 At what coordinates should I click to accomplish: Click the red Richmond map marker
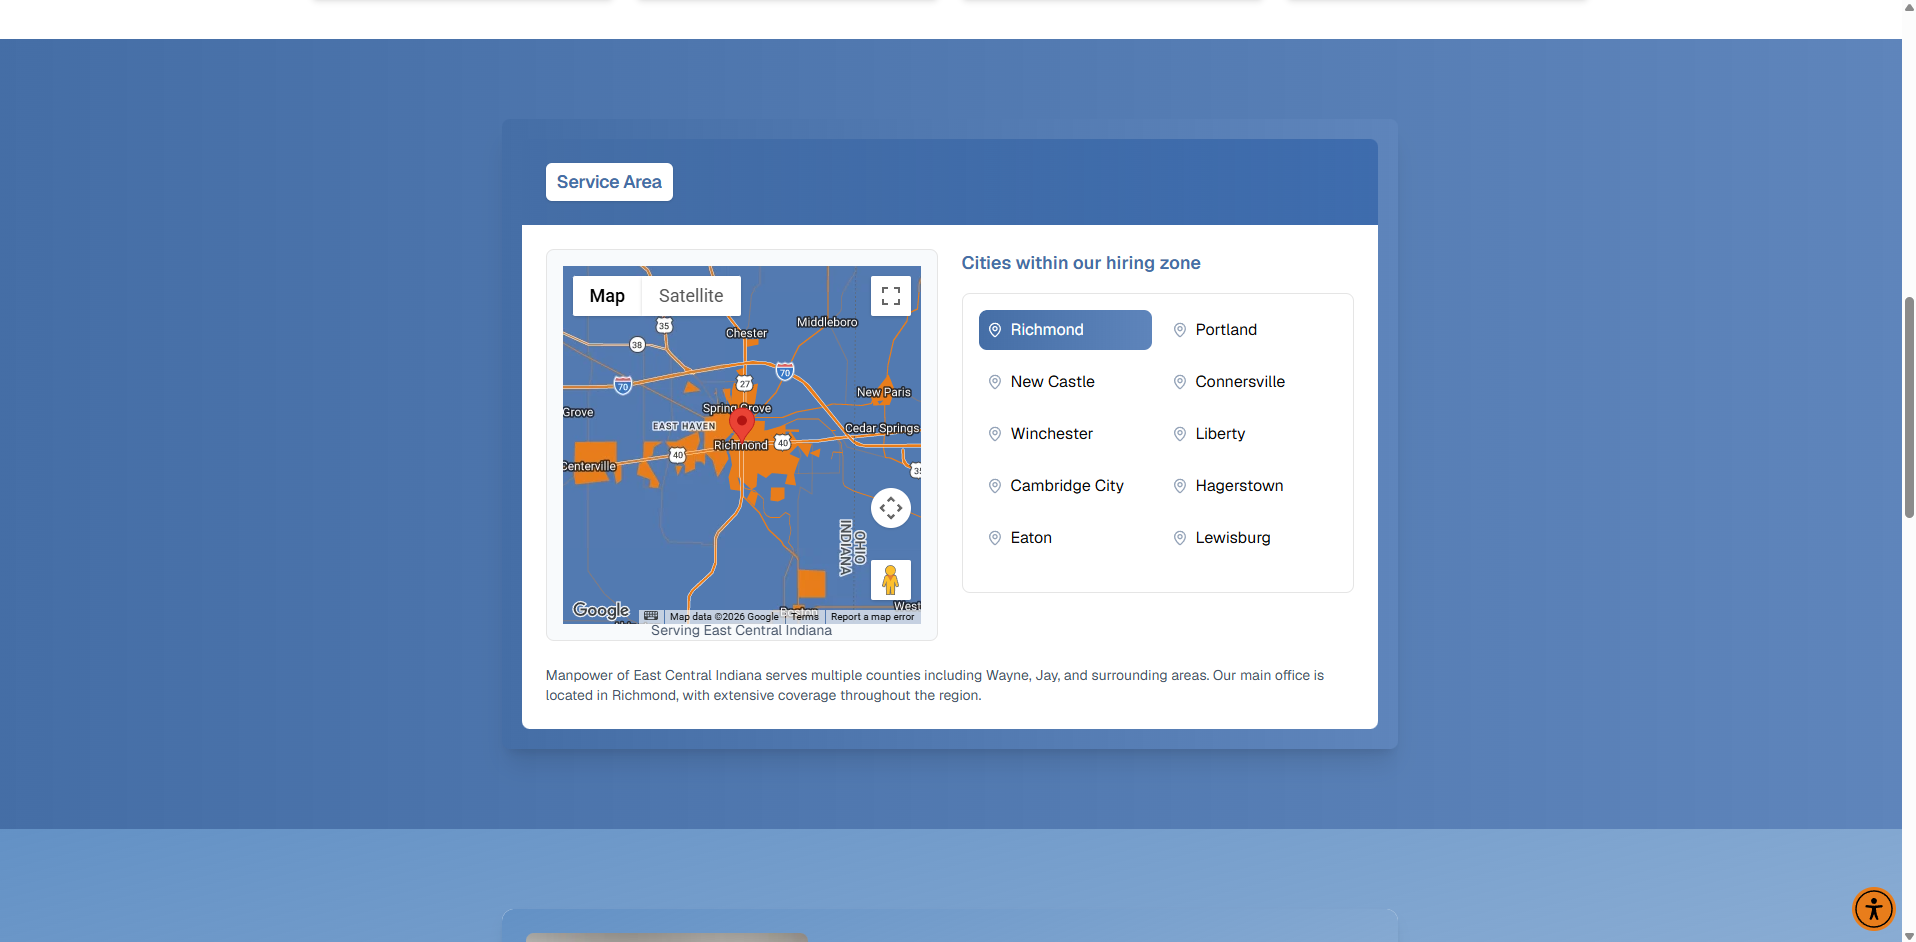coord(742,424)
